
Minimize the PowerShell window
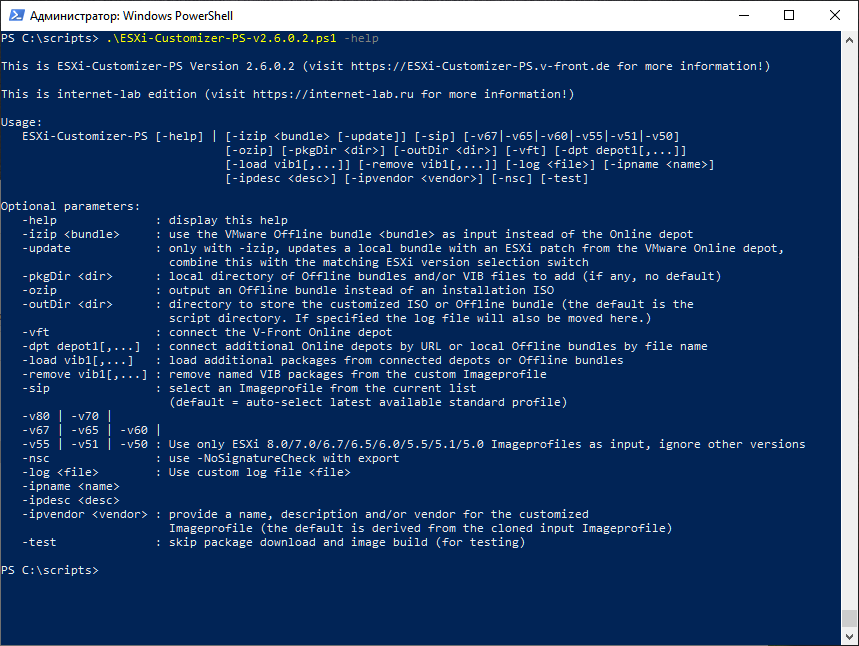(x=743, y=15)
